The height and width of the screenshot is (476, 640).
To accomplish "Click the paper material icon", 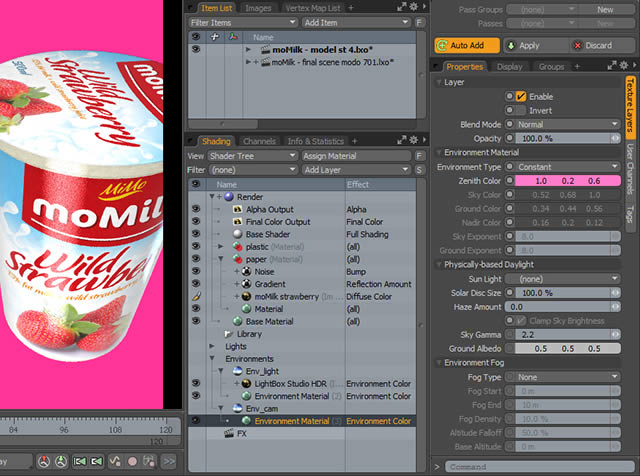I will pyautogui.click(x=238, y=259).
